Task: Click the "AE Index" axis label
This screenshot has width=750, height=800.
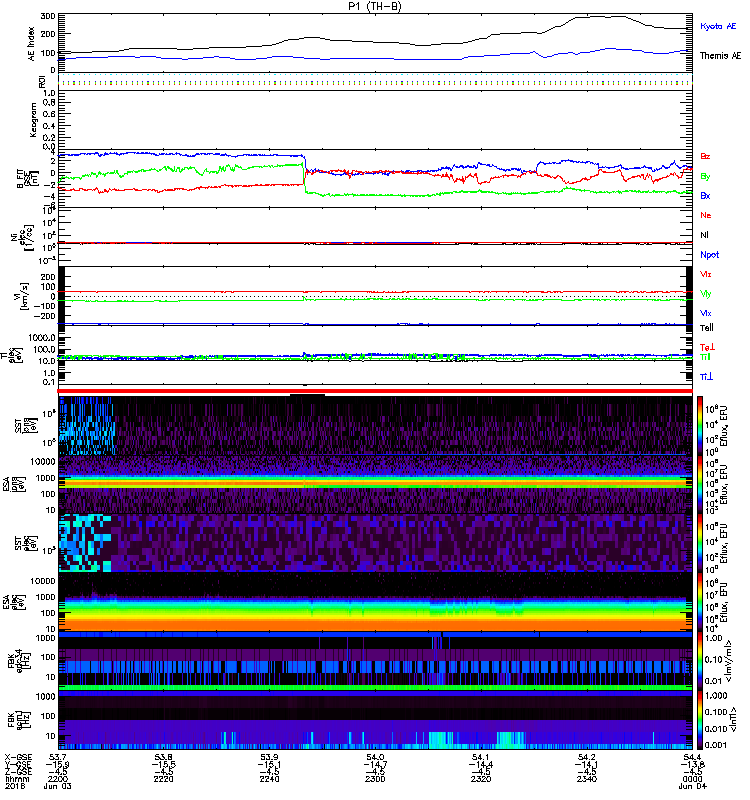Action: coord(32,44)
